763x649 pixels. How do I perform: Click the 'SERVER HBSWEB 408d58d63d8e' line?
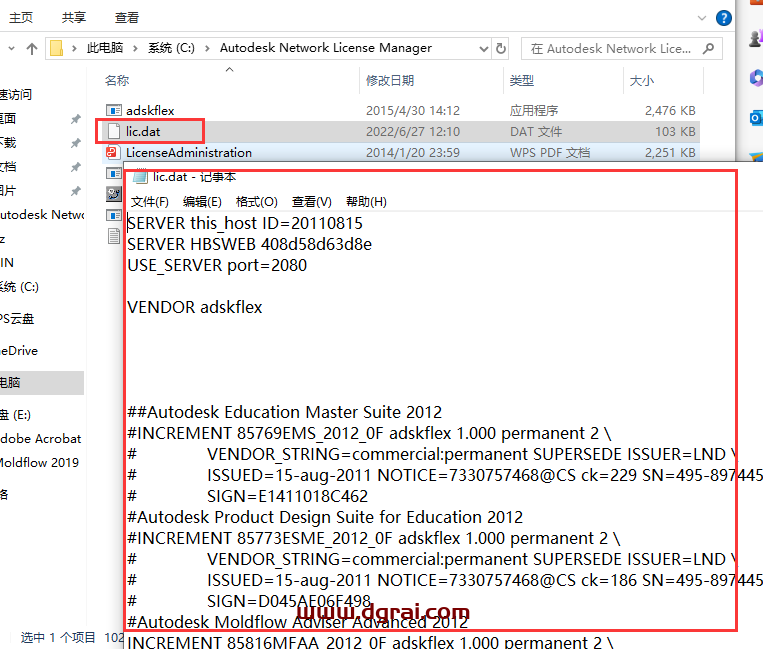[249, 244]
